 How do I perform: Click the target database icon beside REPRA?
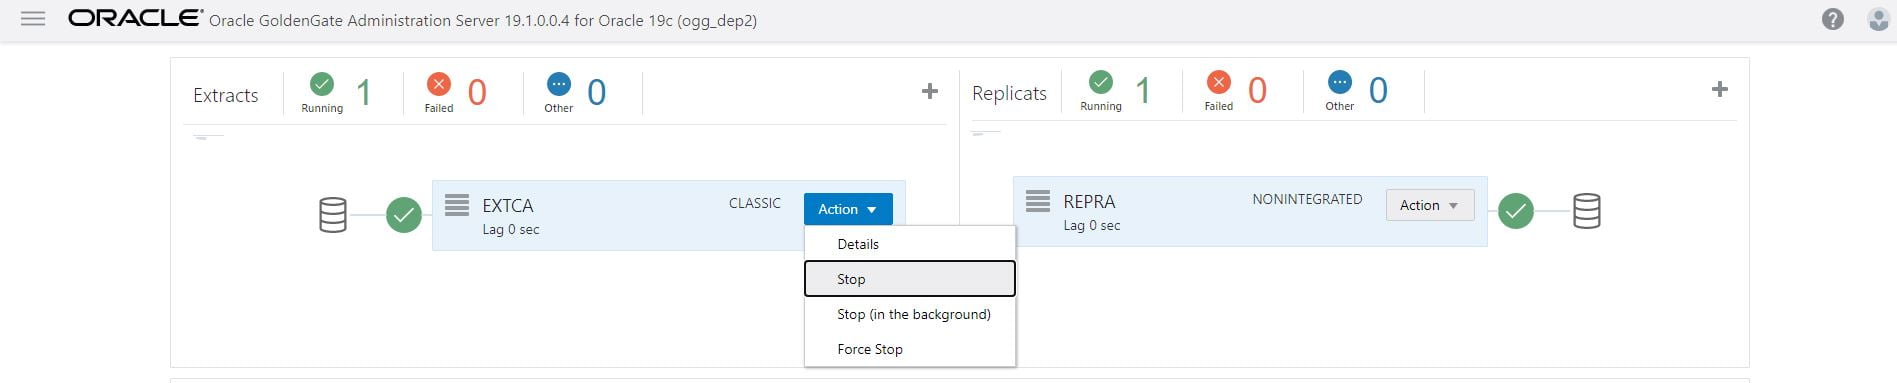click(x=1587, y=211)
